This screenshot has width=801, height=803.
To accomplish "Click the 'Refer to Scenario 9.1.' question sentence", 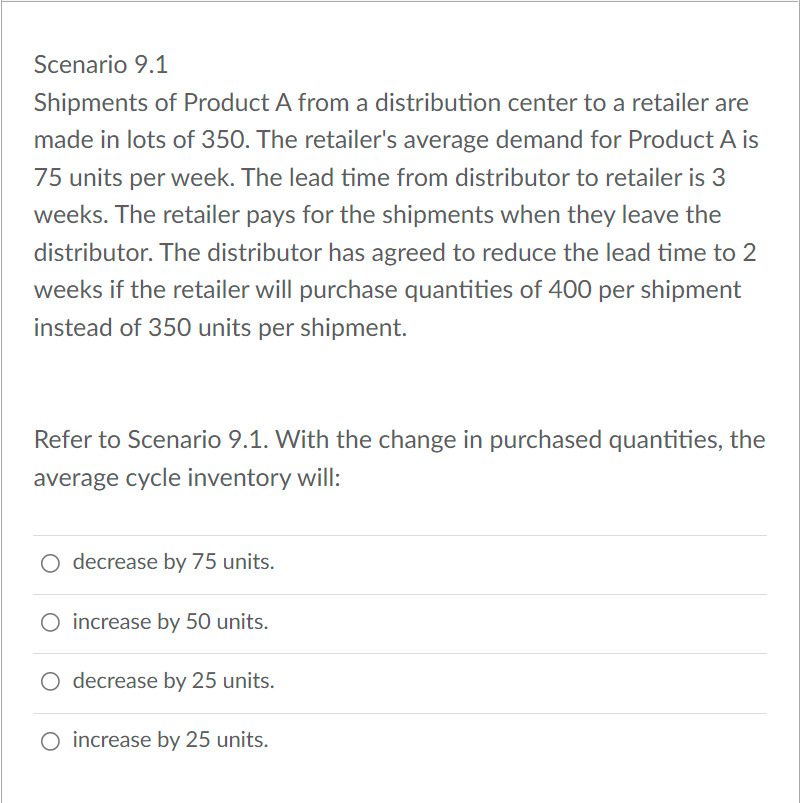I will [151, 439].
